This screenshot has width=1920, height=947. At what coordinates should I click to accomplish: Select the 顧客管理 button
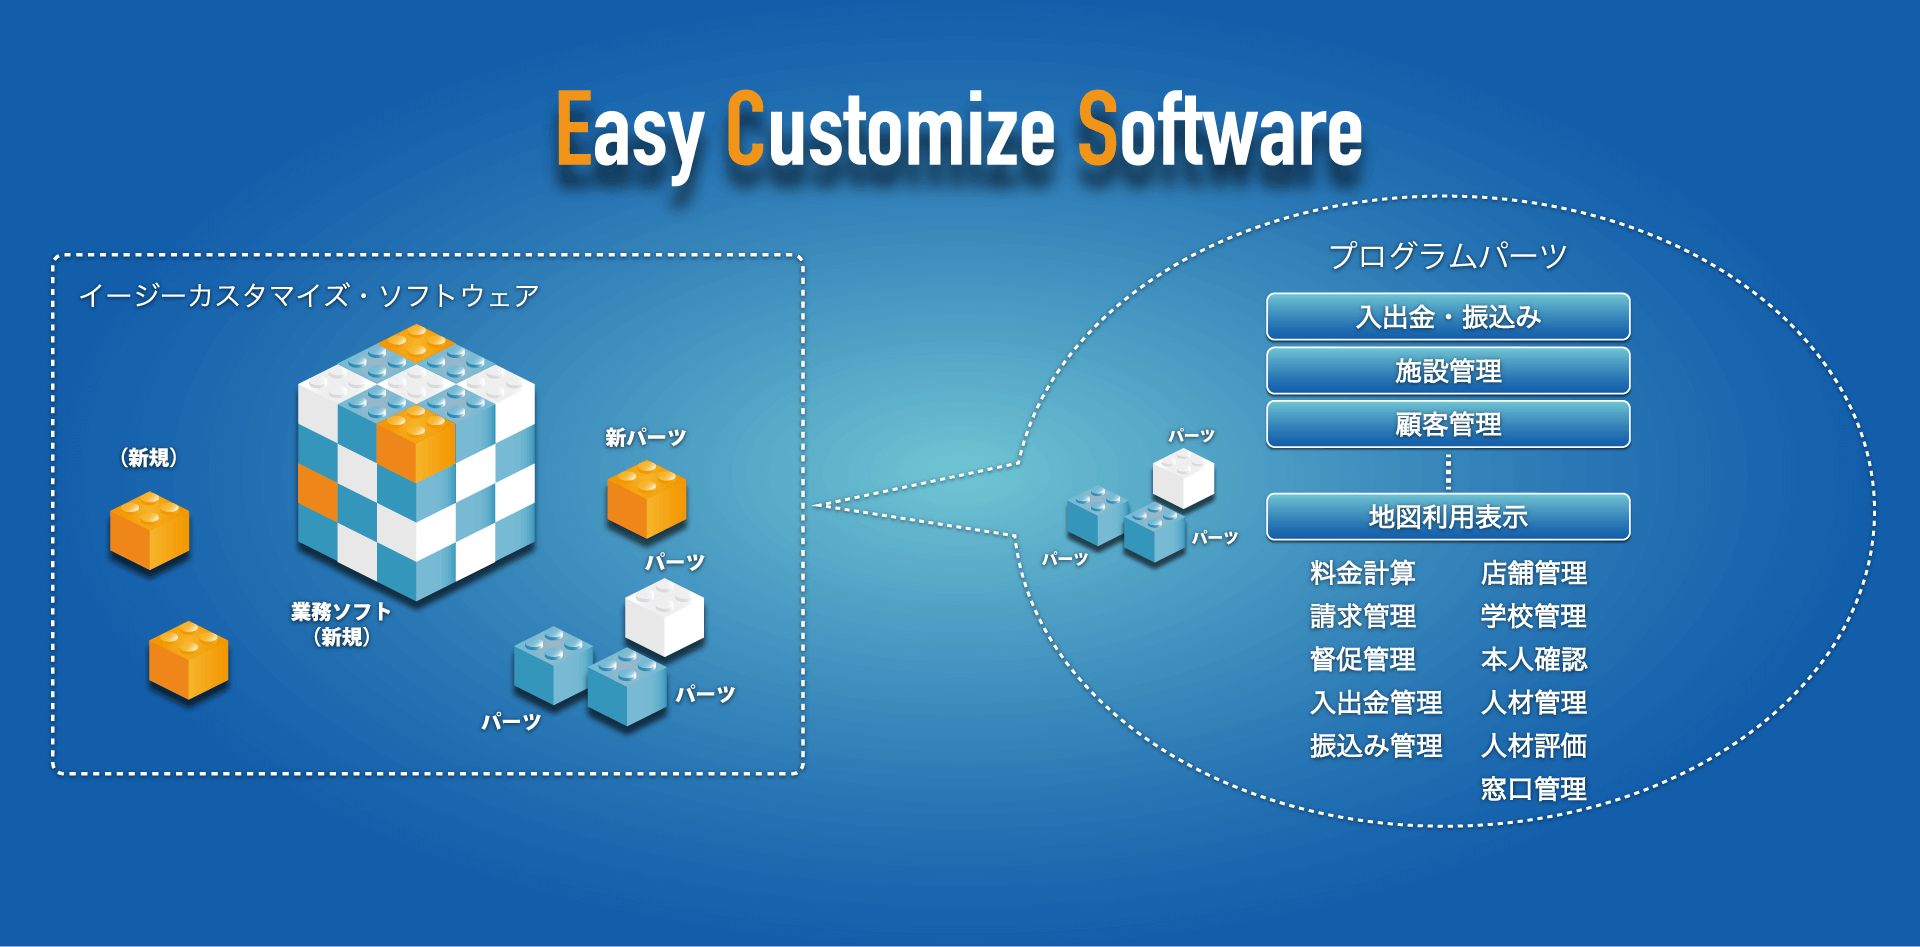1448,424
